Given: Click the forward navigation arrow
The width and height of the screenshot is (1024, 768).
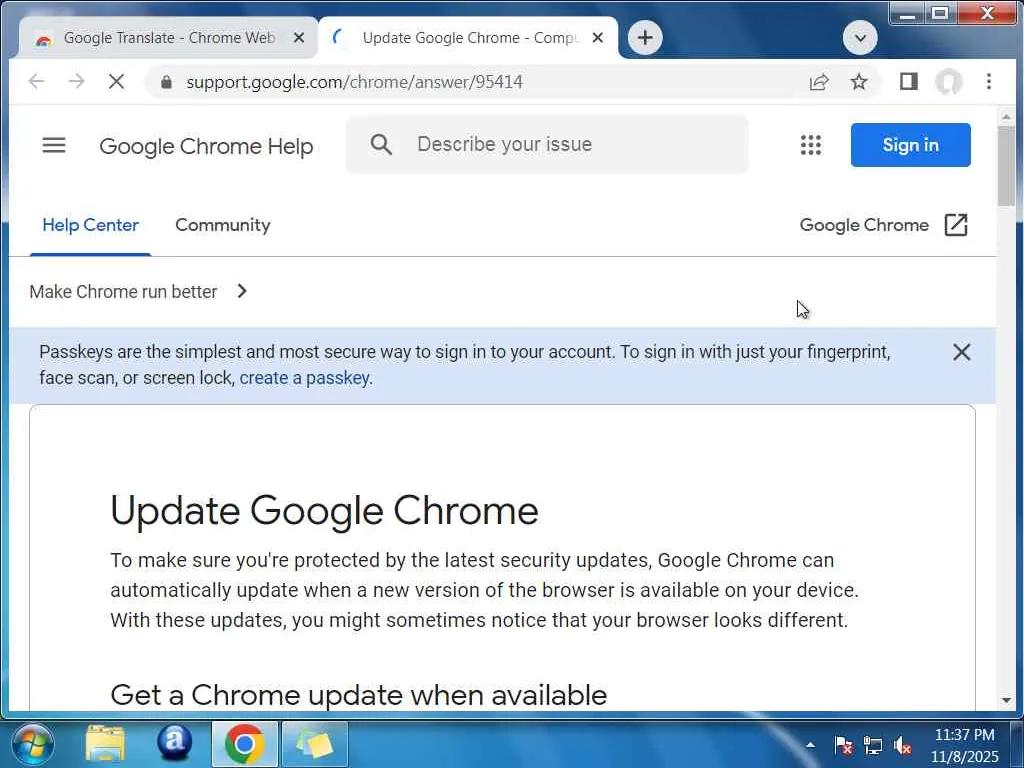Looking at the screenshot, I should coord(76,82).
